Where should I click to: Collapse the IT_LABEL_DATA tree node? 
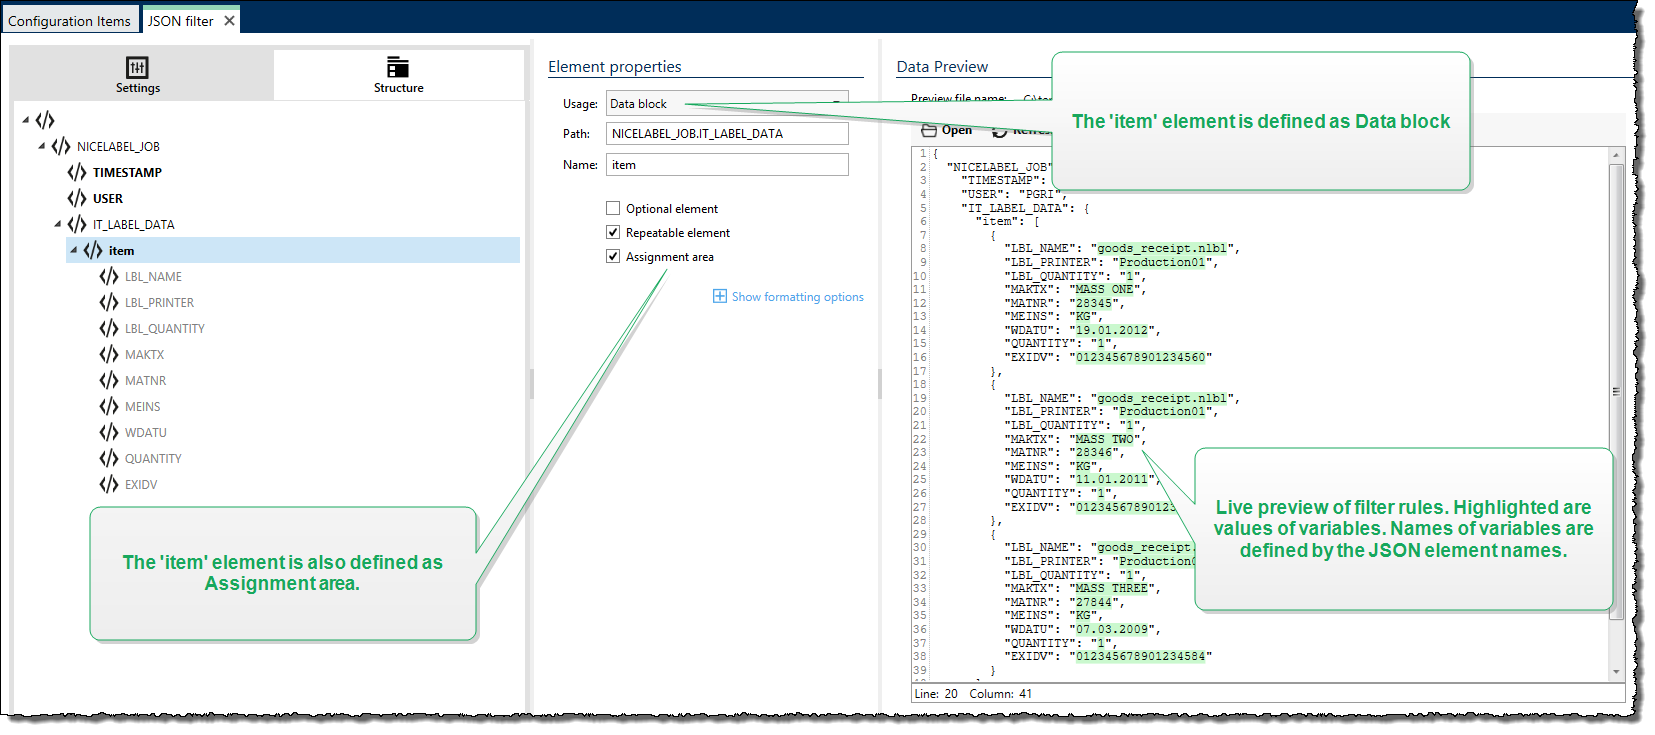58,224
